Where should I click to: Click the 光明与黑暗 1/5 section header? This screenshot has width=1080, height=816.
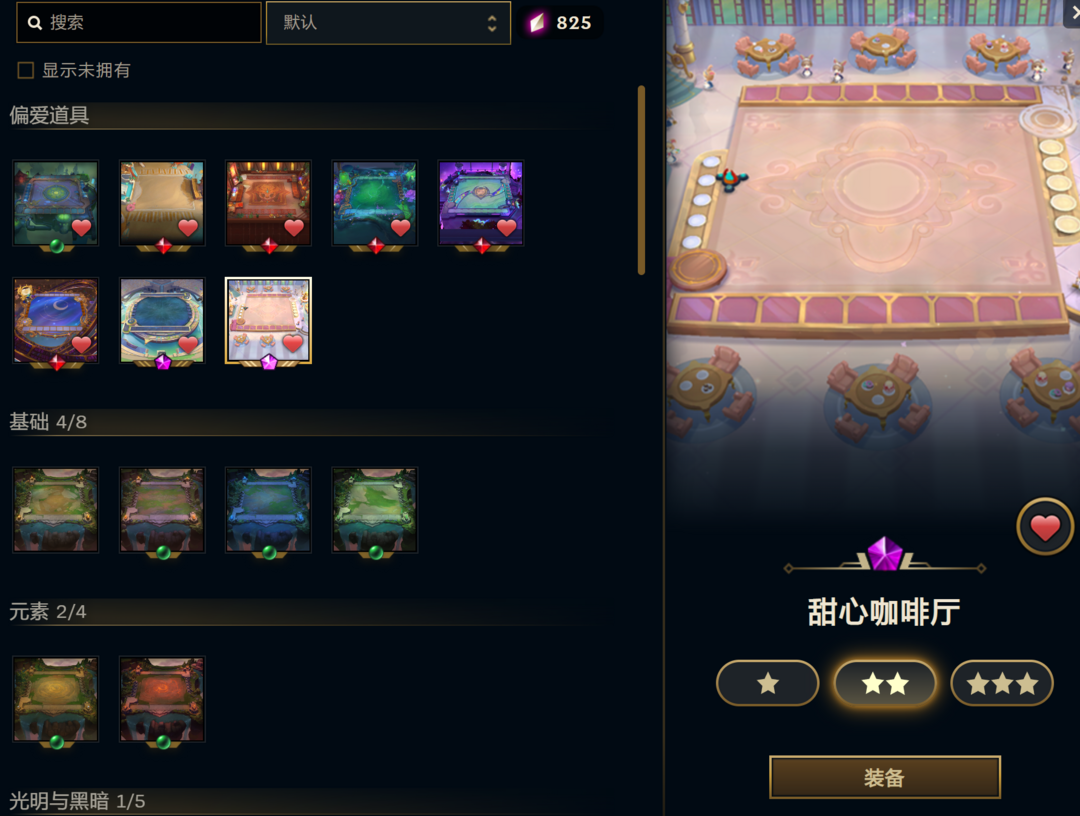pyautogui.click(x=77, y=801)
